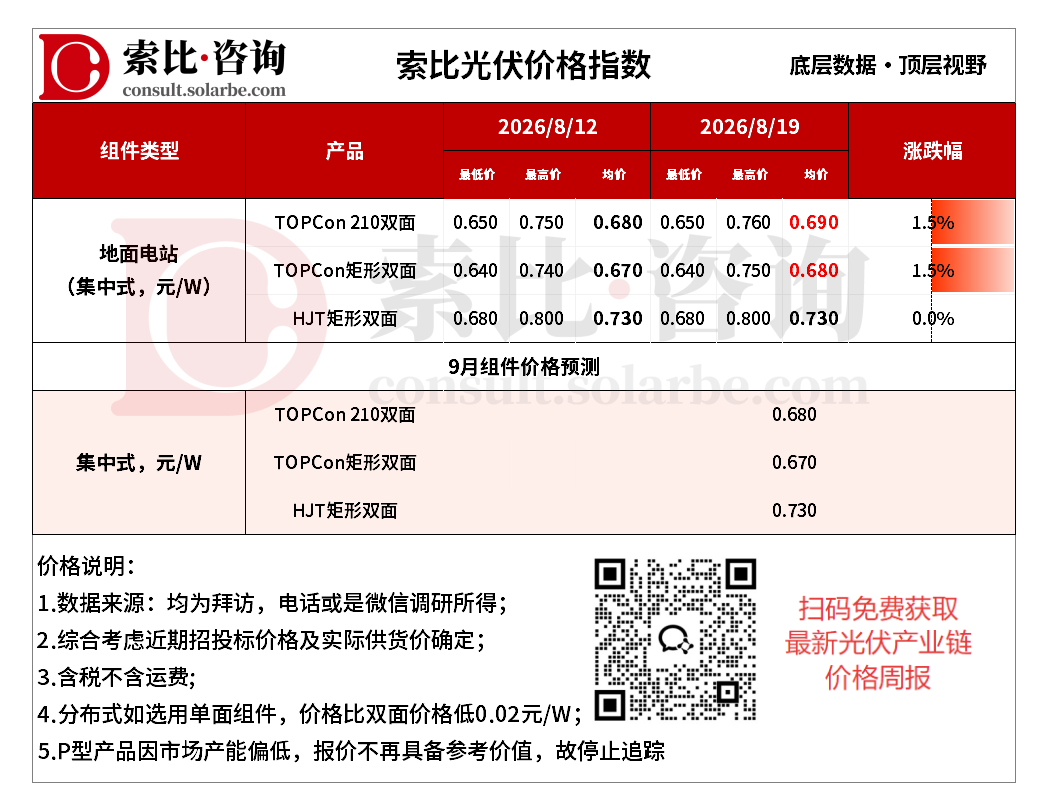
Task: Select note 2 about bidding prices
Action: pyautogui.click(x=261, y=640)
